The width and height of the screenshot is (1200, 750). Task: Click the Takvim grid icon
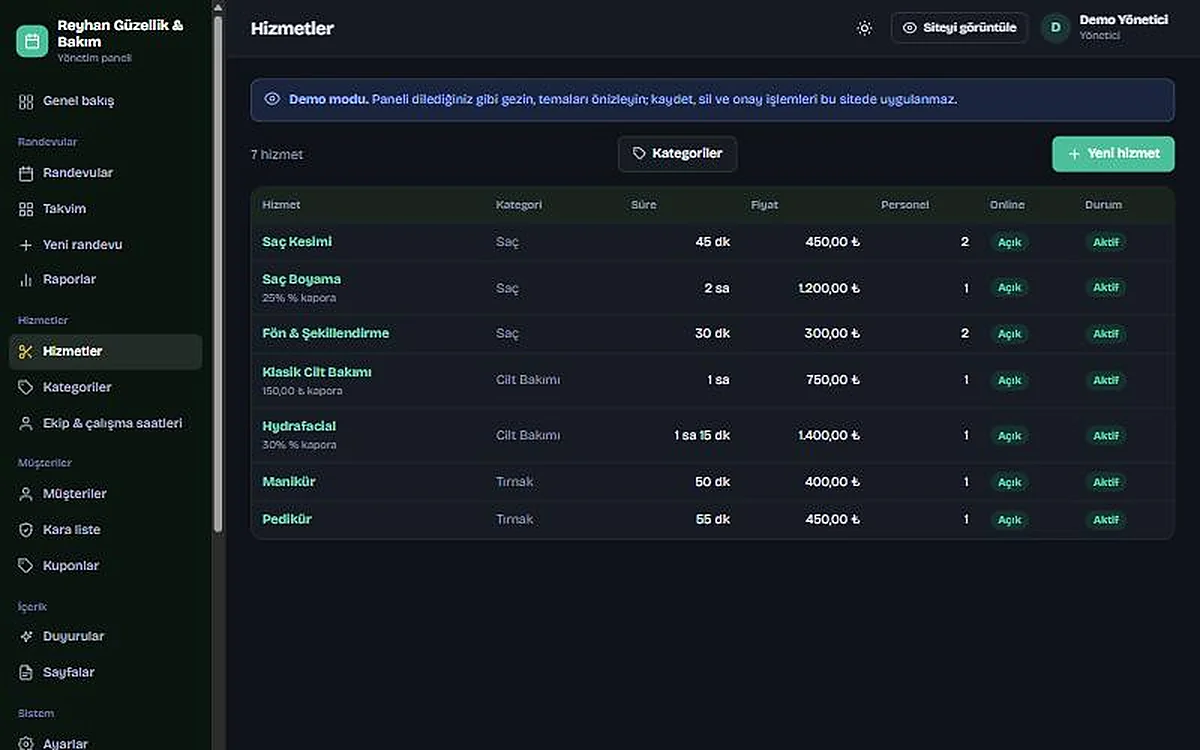26,209
